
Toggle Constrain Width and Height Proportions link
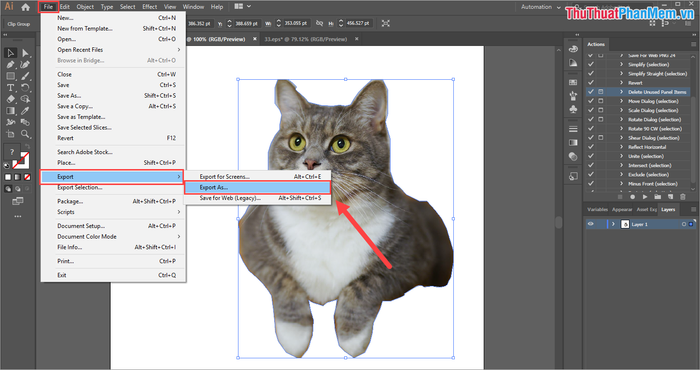(x=319, y=24)
